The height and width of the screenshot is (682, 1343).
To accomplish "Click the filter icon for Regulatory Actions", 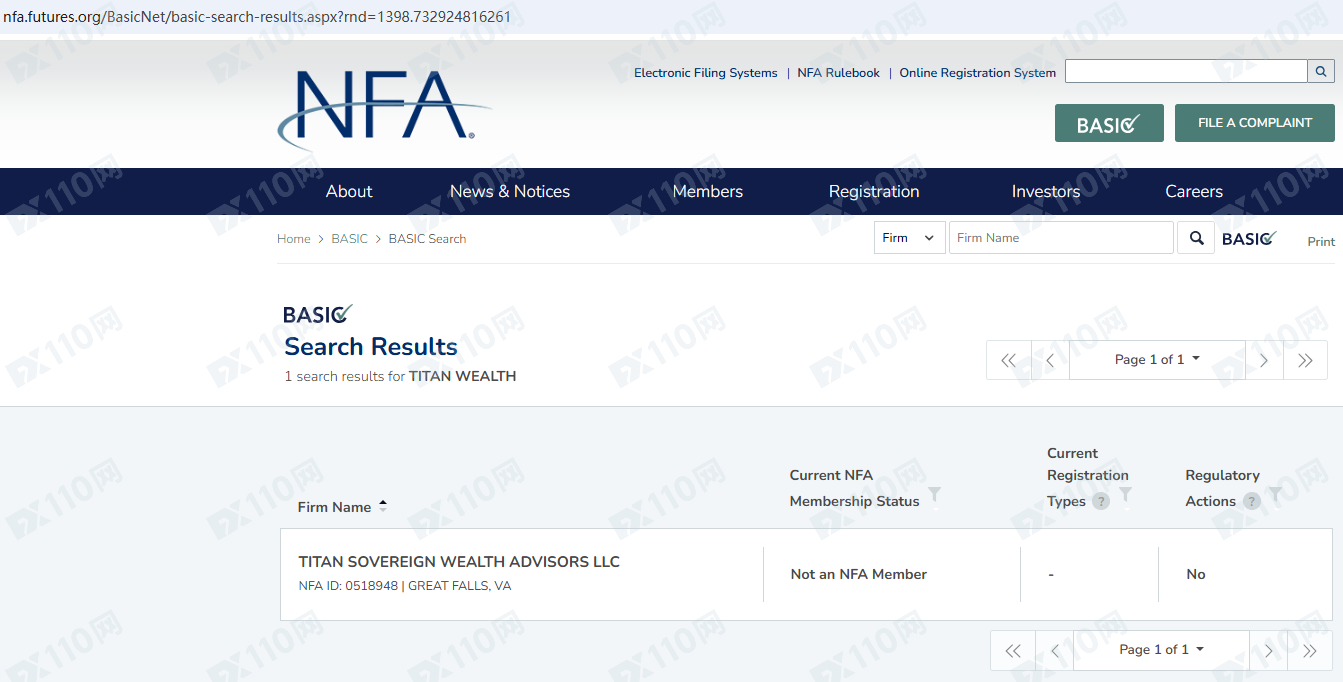I will point(1275,495).
